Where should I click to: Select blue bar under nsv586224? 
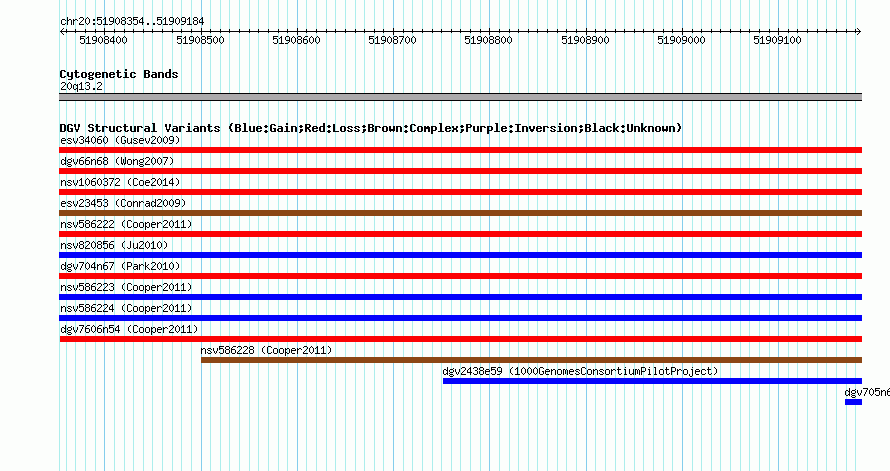click(x=460, y=318)
